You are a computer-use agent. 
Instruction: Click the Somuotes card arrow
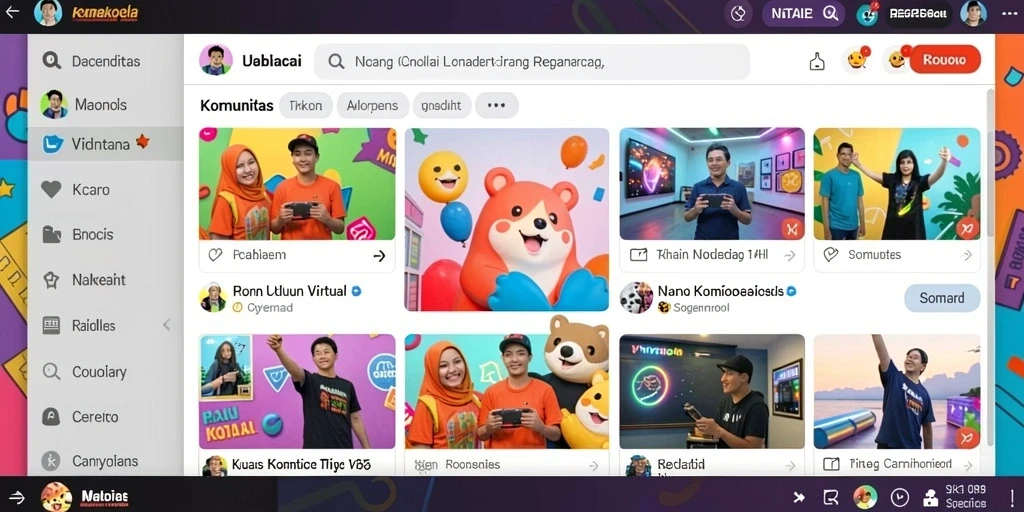pyautogui.click(x=967, y=255)
